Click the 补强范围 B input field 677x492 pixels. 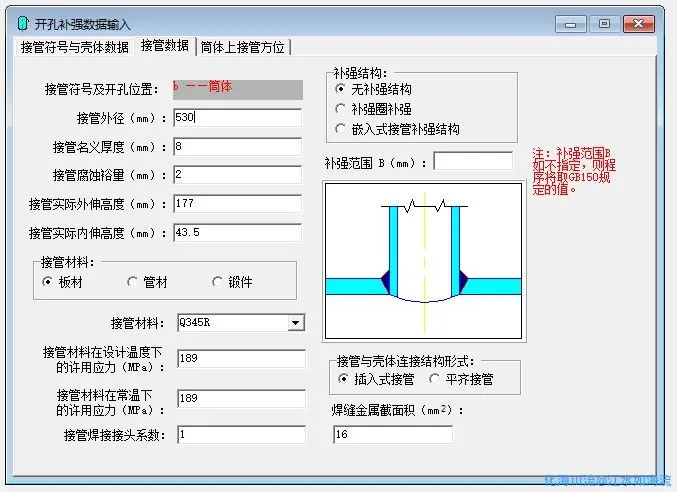pyautogui.click(x=473, y=161)
